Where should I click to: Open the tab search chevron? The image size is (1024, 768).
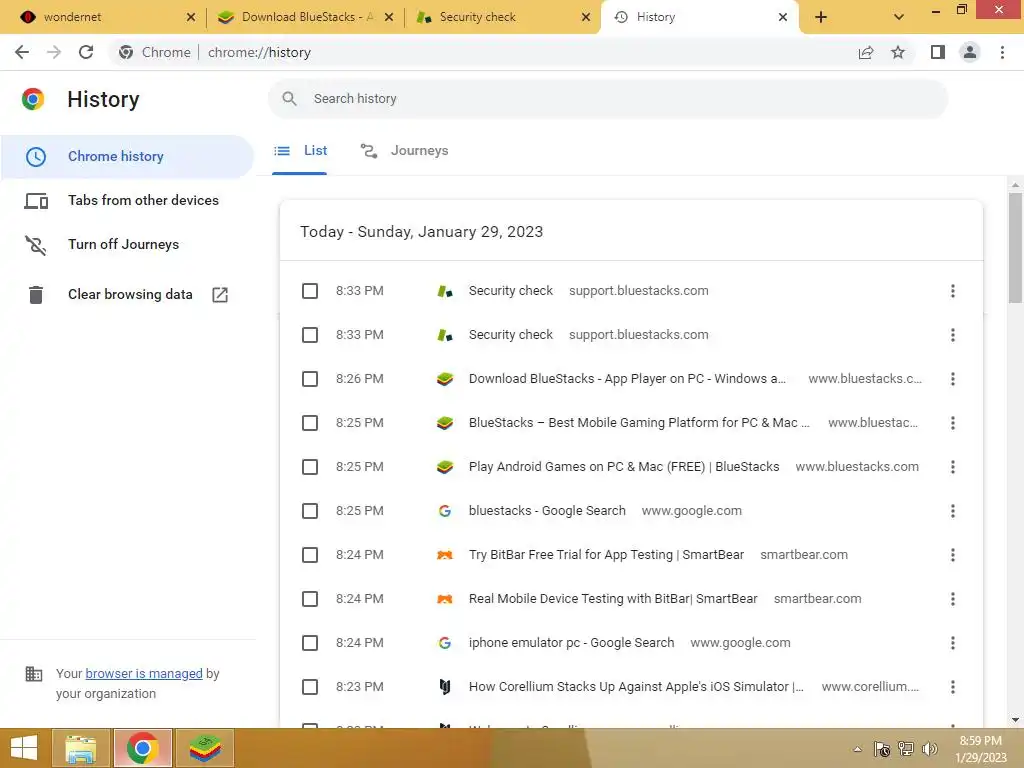pyautogui.click(x=899, y=18)
